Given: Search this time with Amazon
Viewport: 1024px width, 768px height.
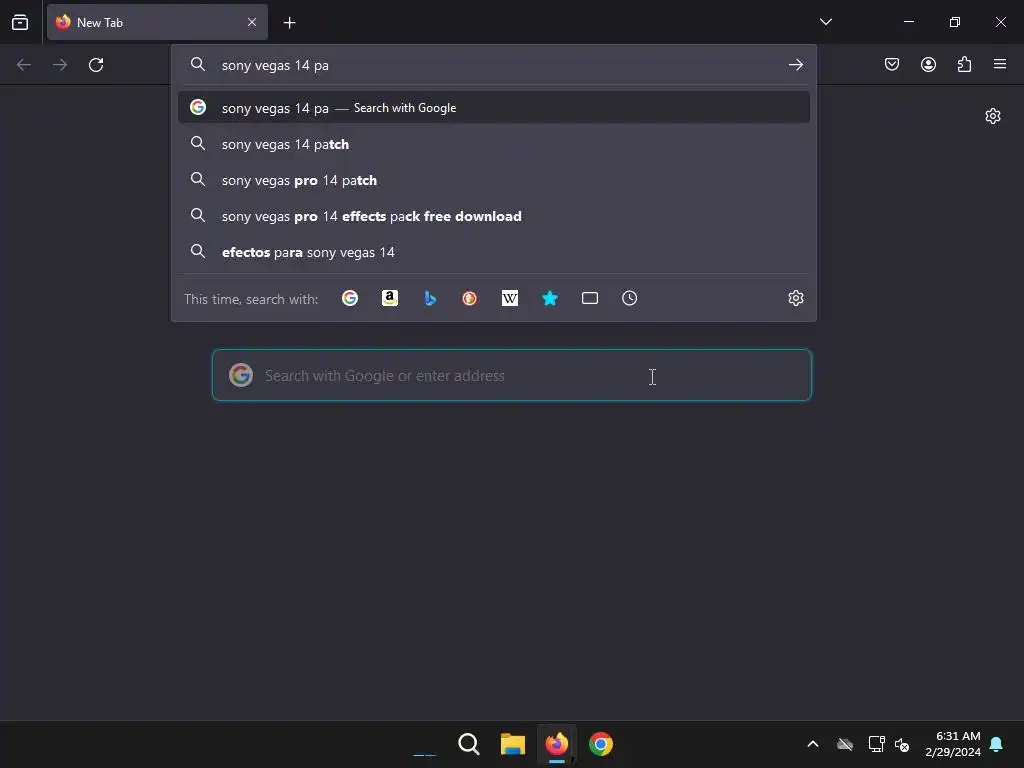Looking at the screenshot, I should 390,298.
